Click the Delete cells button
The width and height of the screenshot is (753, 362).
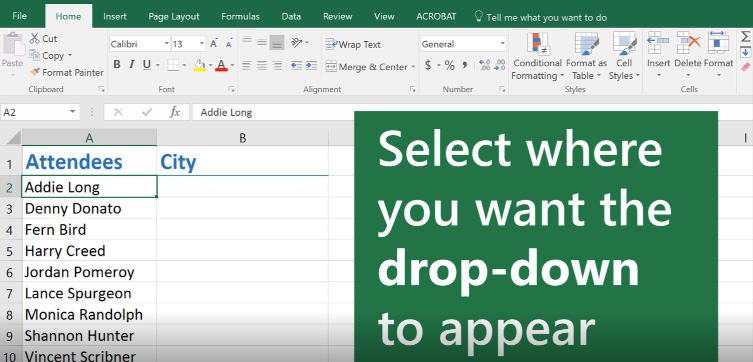point(688,56)
